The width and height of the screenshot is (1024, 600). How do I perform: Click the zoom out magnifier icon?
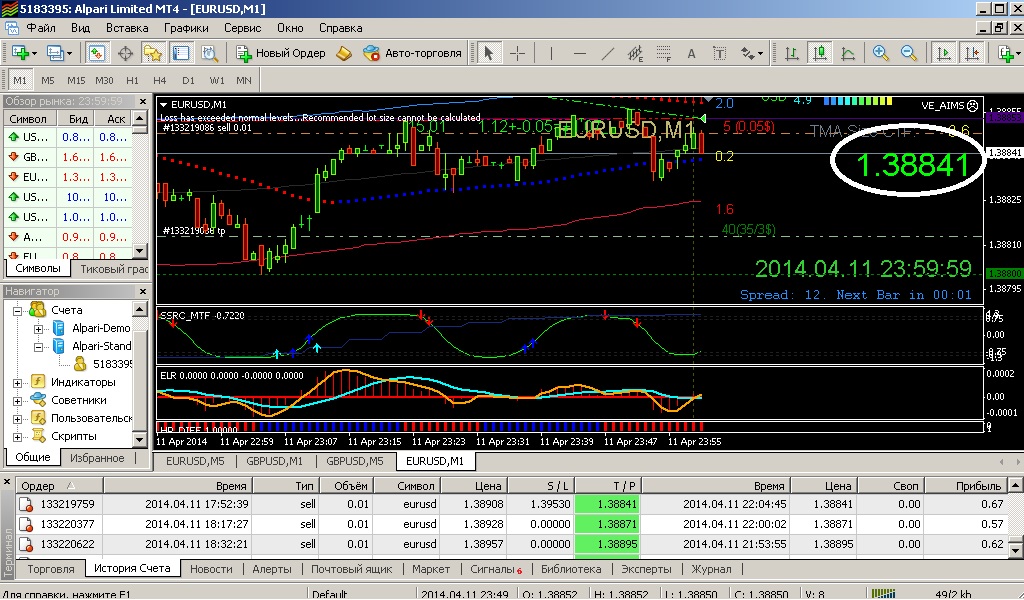[908, 54]
